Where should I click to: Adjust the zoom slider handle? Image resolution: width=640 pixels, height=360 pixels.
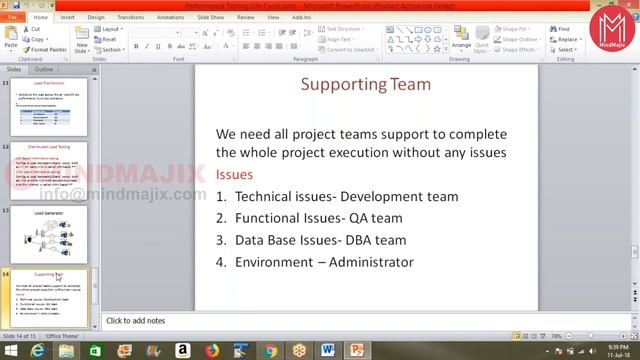point(590,336)
